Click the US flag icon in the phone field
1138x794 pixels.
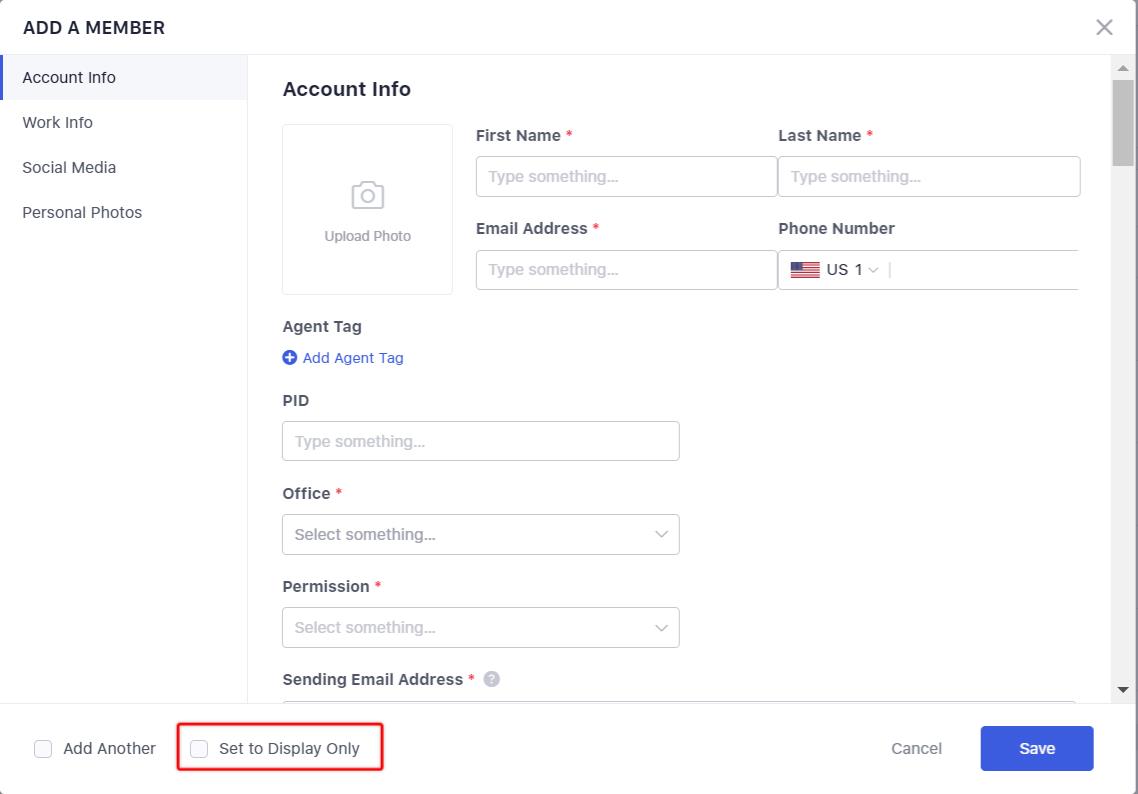pos(804,269)
